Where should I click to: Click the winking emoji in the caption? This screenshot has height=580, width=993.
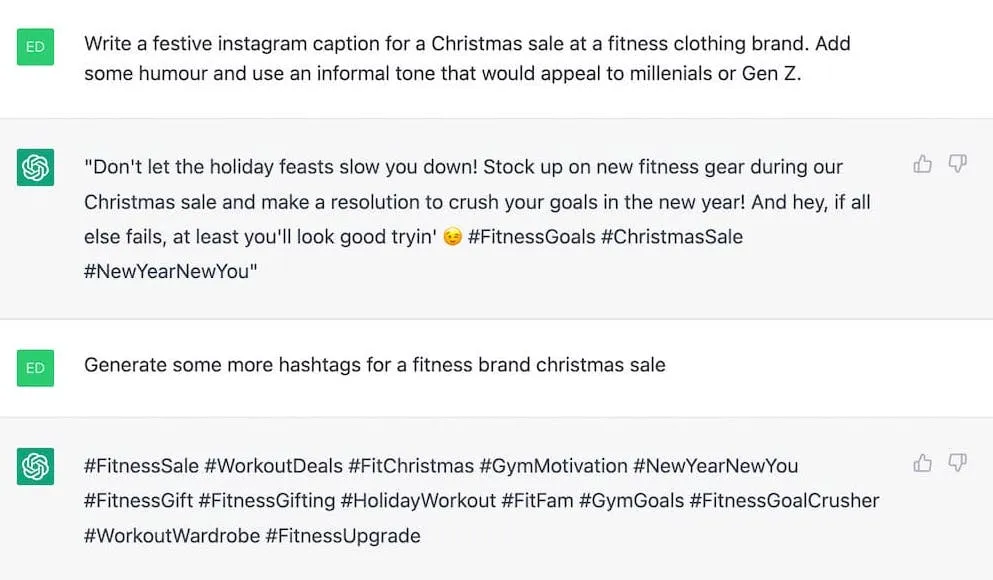(x=452, y=237)
